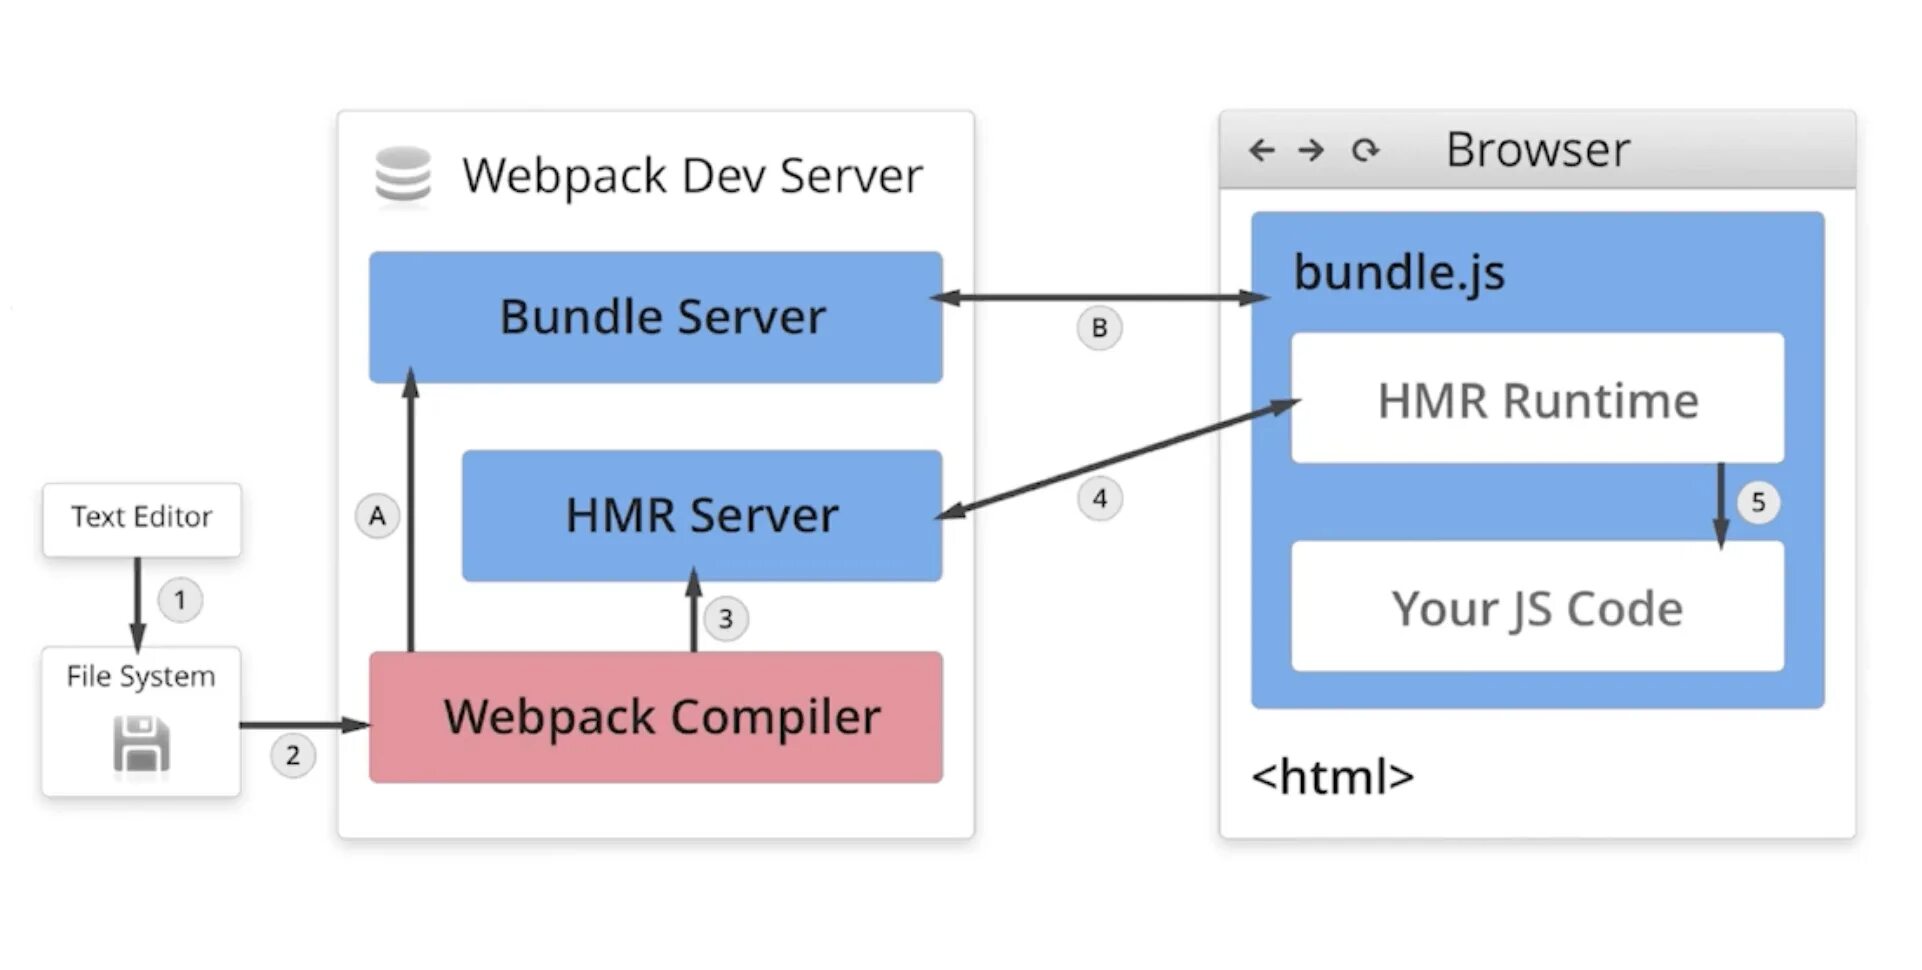Click the File System label
The height and width of the screenshot is (970, 1922).
pos(141,677)
